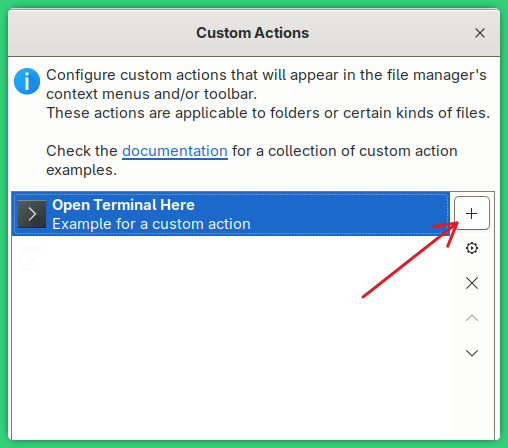The height and width of the screenshot is (448, 508).
Task: Click the faint play icon below the list
Action: tap(31, 258)
